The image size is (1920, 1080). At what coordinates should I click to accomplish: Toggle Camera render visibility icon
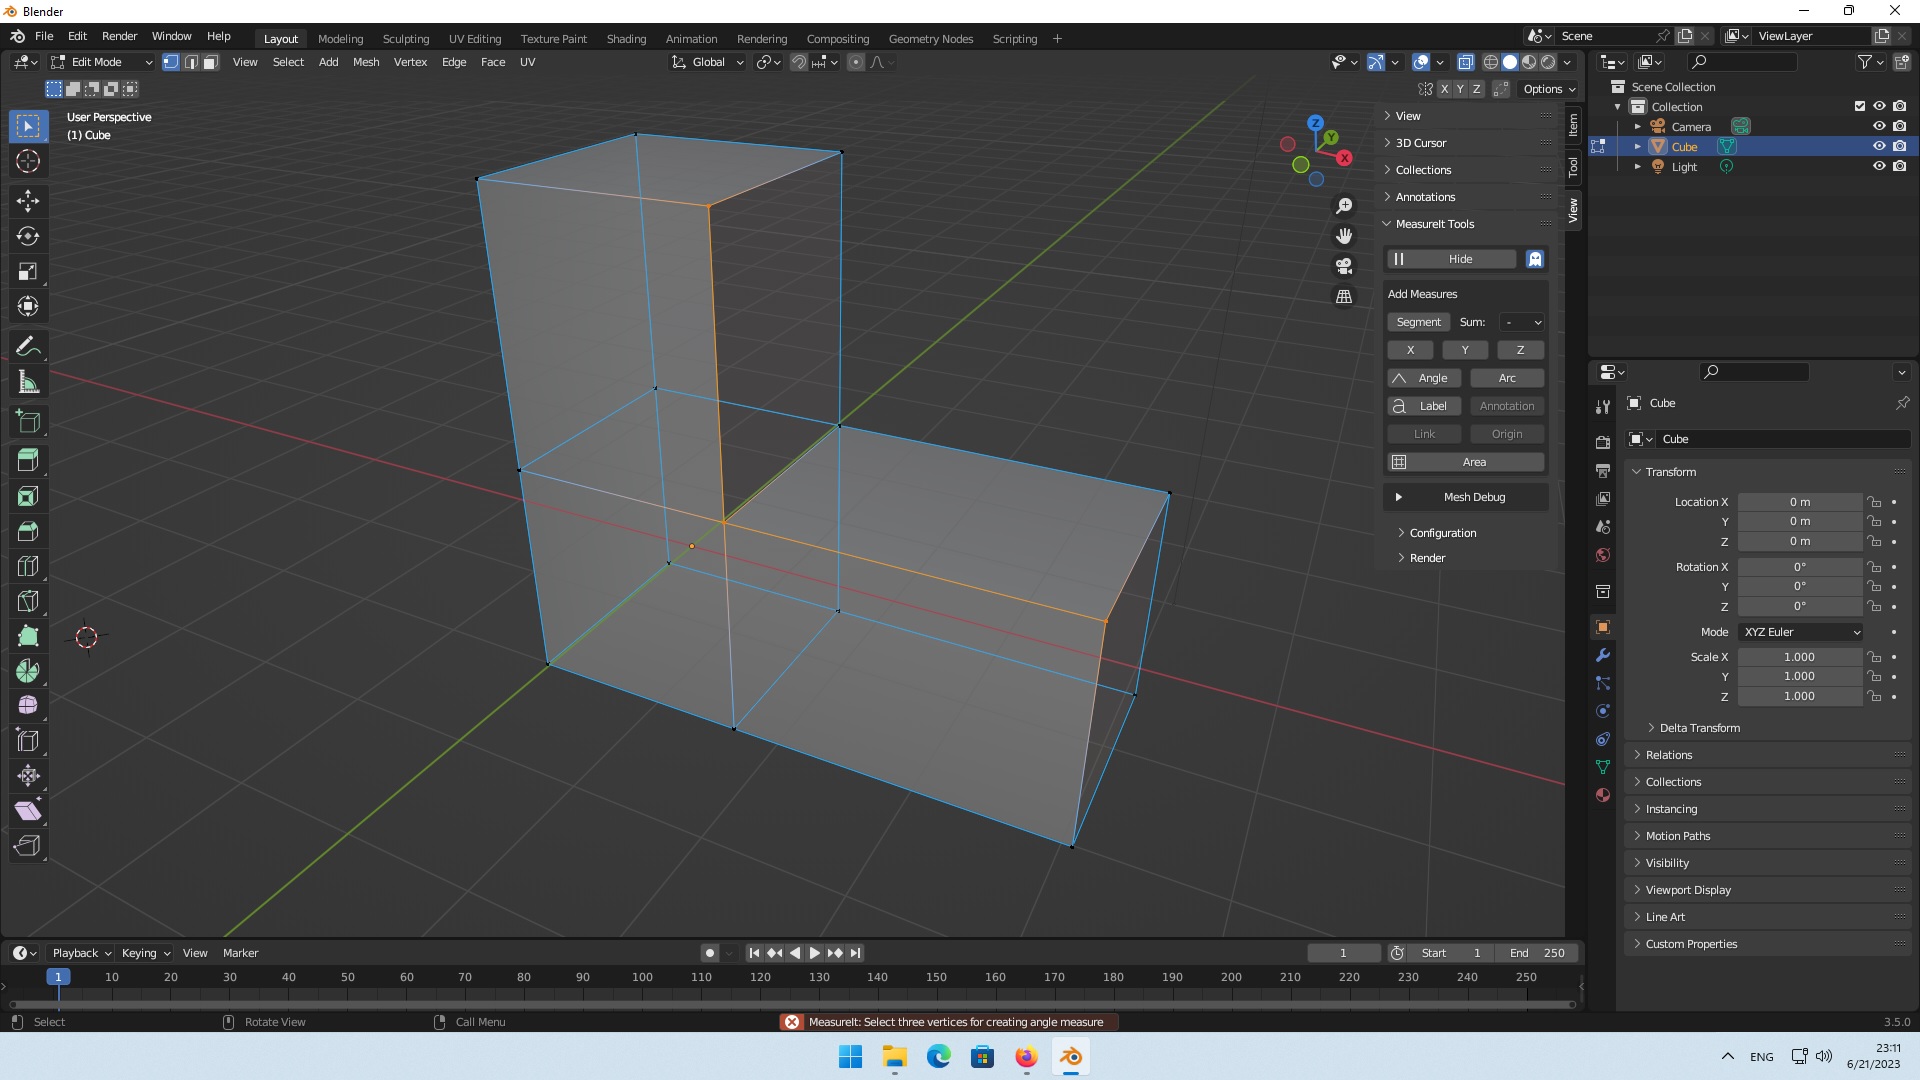tap(1899, 126)
